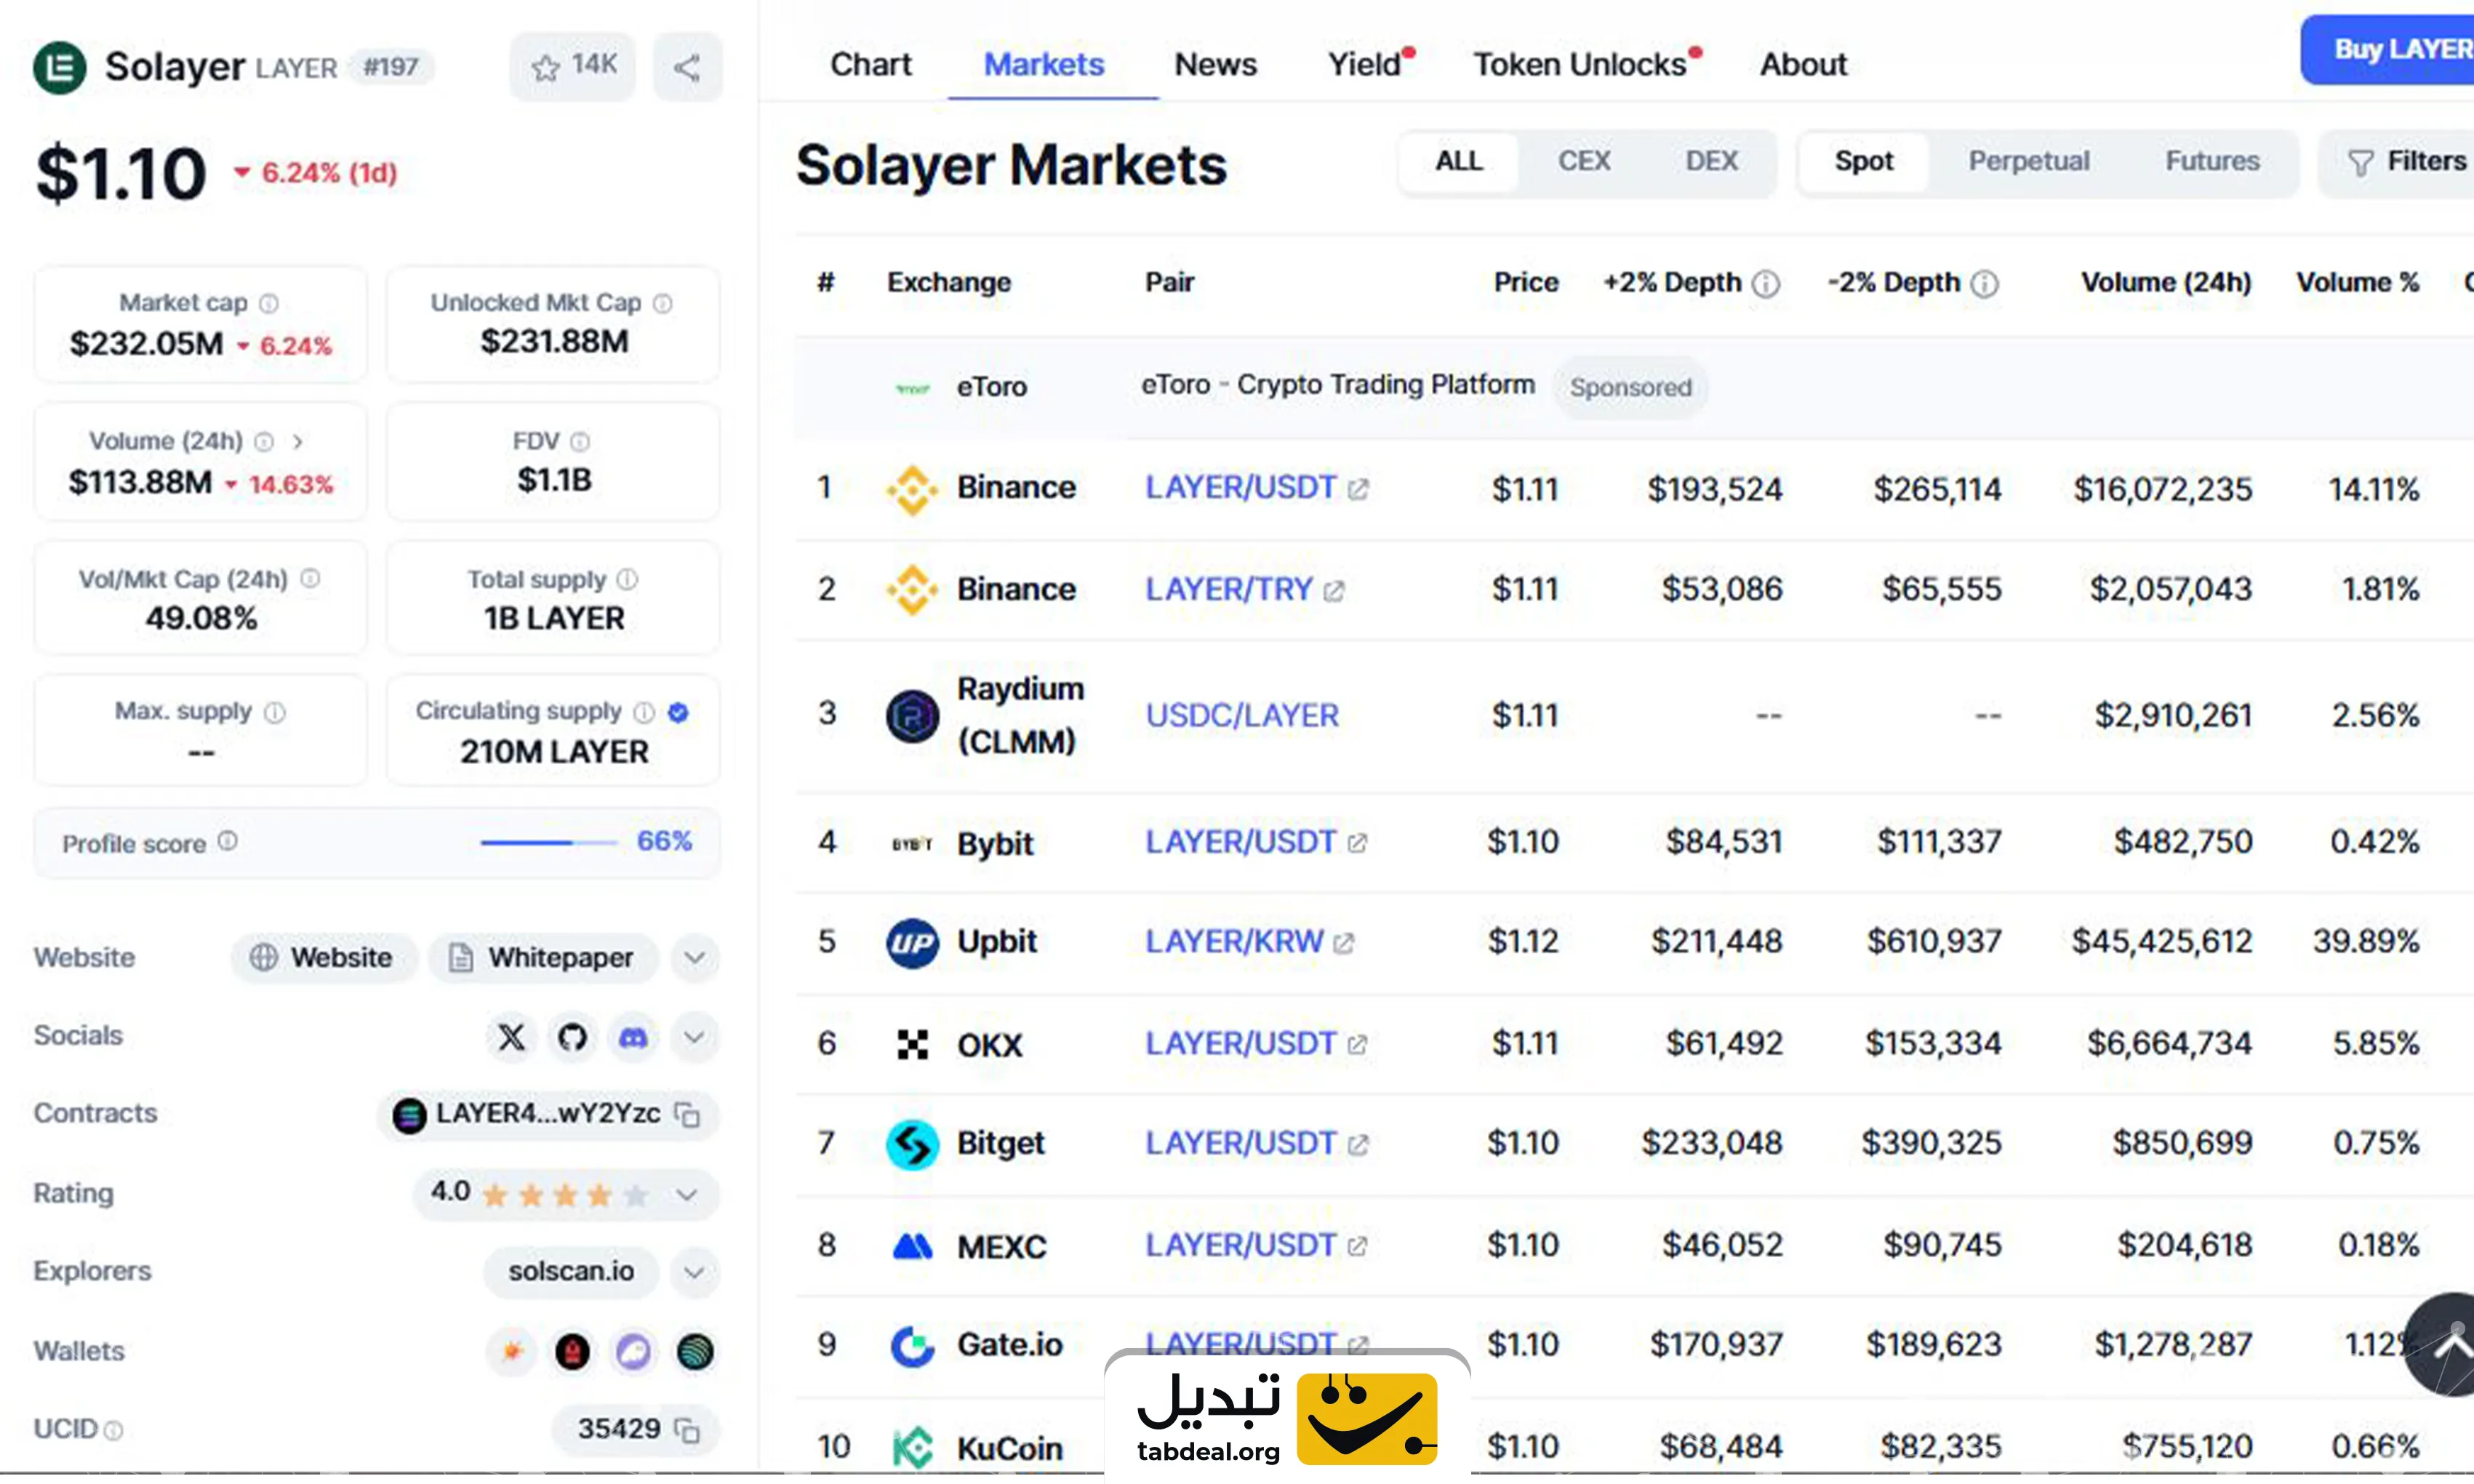
Task: Click Max. supply info icon
Action: click(275, 712)
